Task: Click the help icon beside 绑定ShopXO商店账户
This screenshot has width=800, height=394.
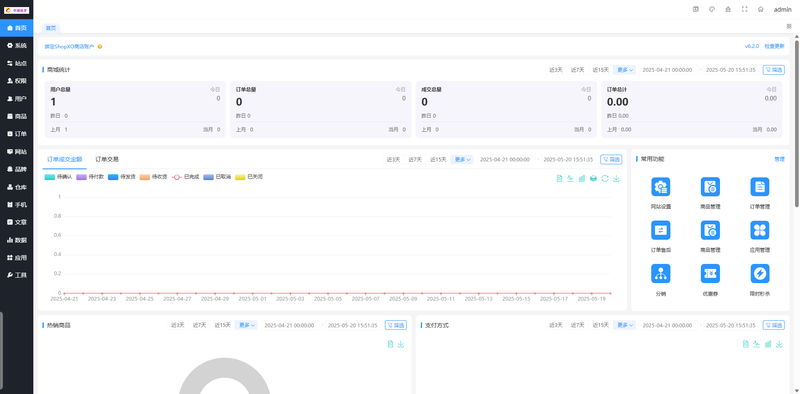Action: [x=100, y=46]
